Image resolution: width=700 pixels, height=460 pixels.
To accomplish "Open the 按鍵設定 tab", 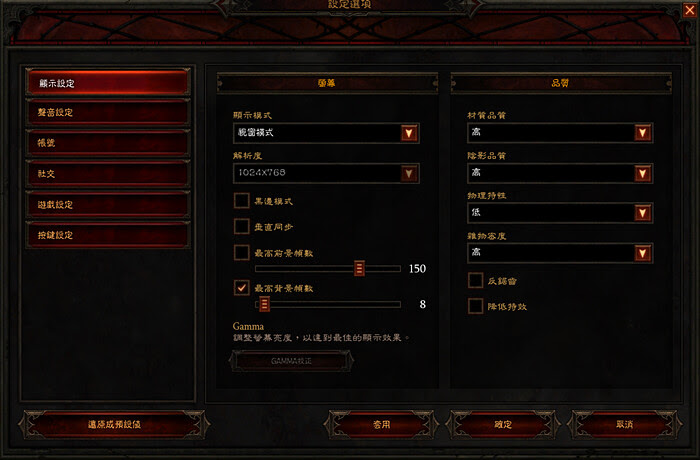I will (x=108, y=235).
